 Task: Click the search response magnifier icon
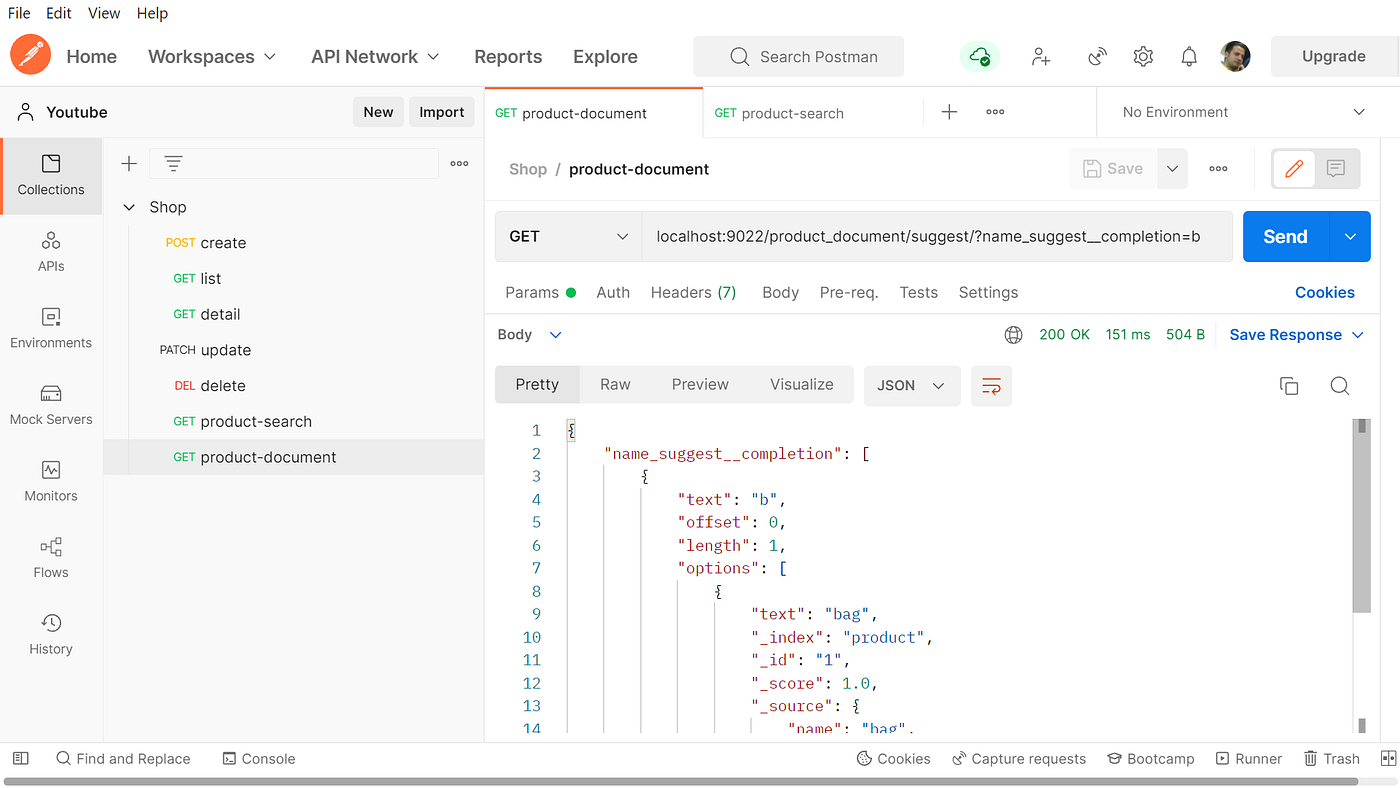(x=1340, y=386)
